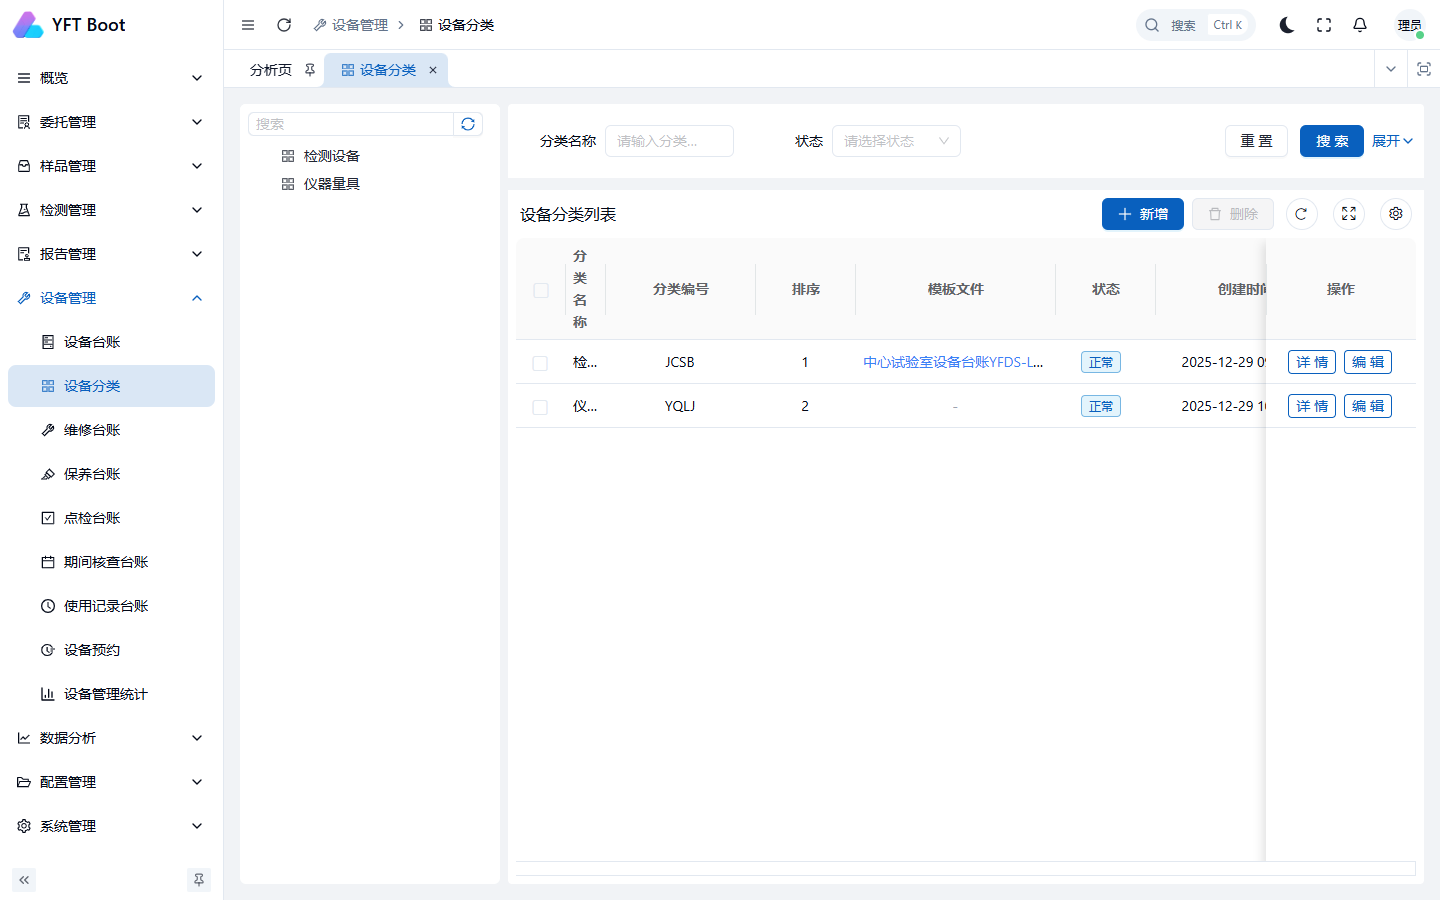Toggle the sidebar hamburger menu icon
This screenshot has width=1440, height=900.
[x=248, y=25]
